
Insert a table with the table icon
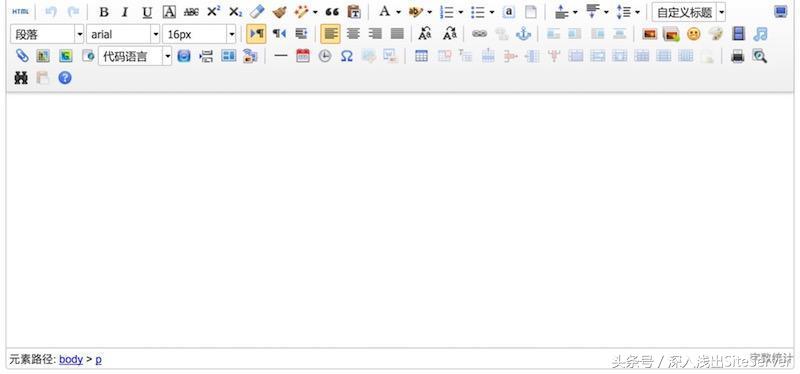click(421, 56)
